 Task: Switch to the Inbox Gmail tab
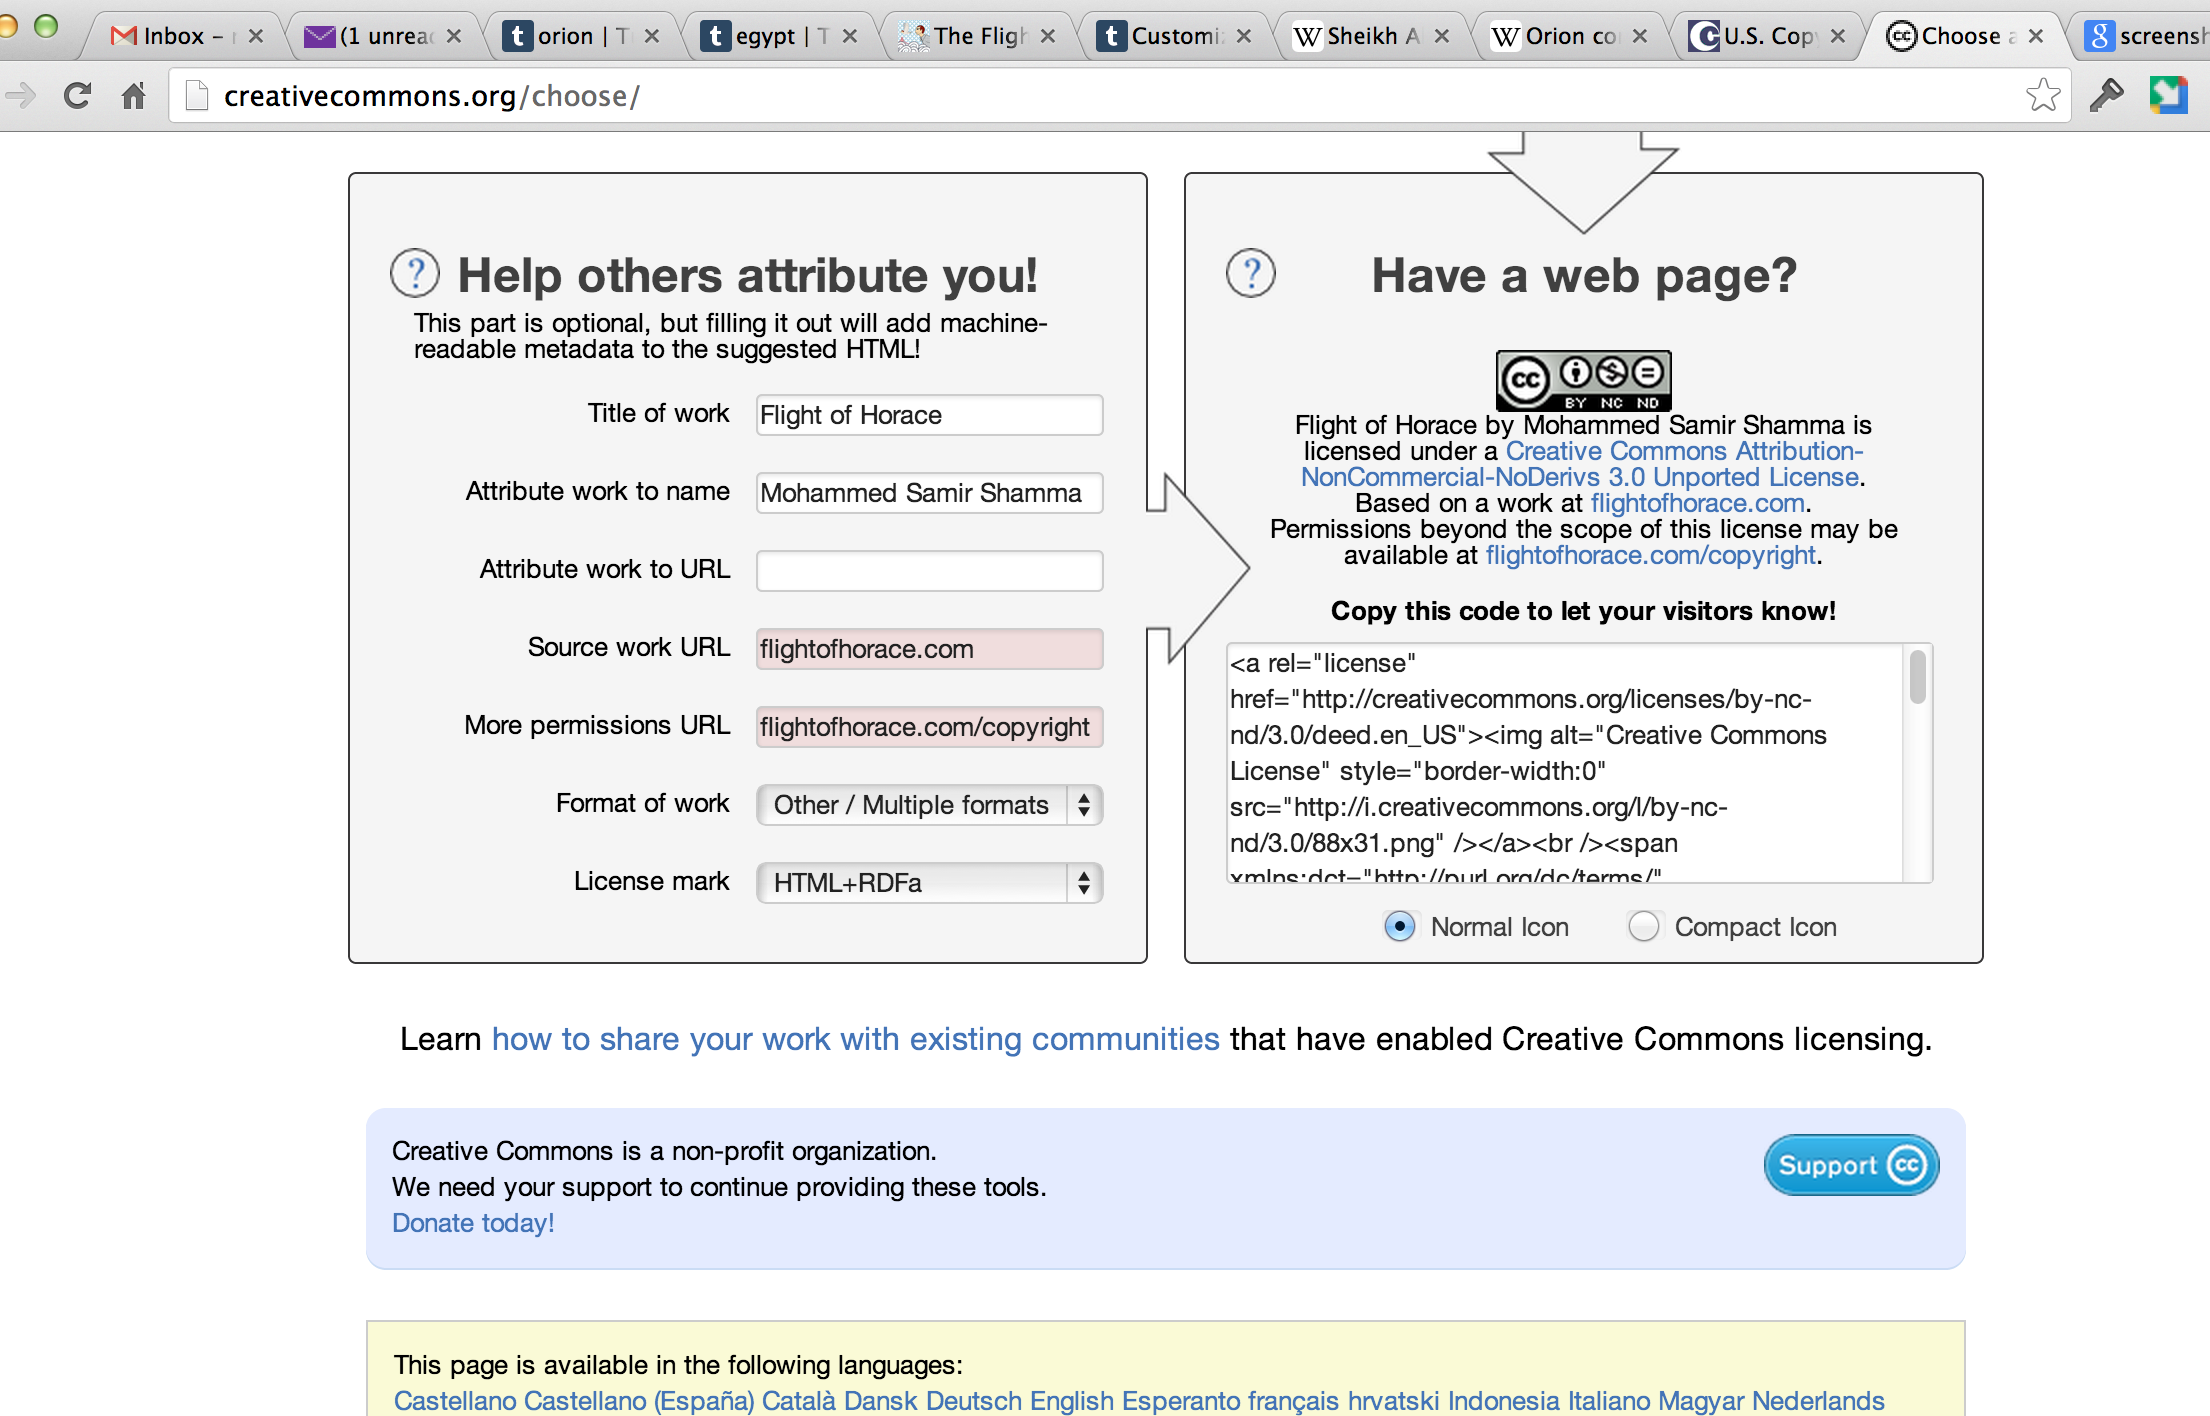(x=172, y=37)
